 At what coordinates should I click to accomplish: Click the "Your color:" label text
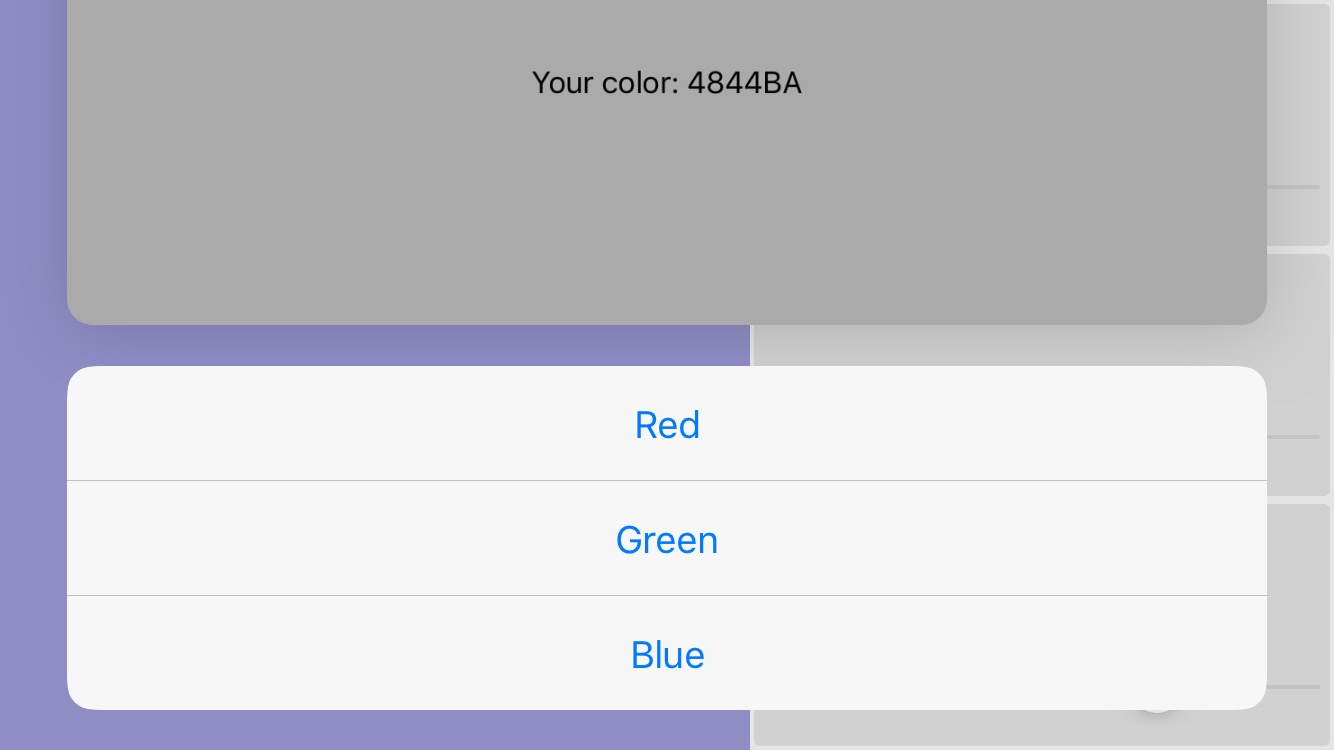point(605,83)
